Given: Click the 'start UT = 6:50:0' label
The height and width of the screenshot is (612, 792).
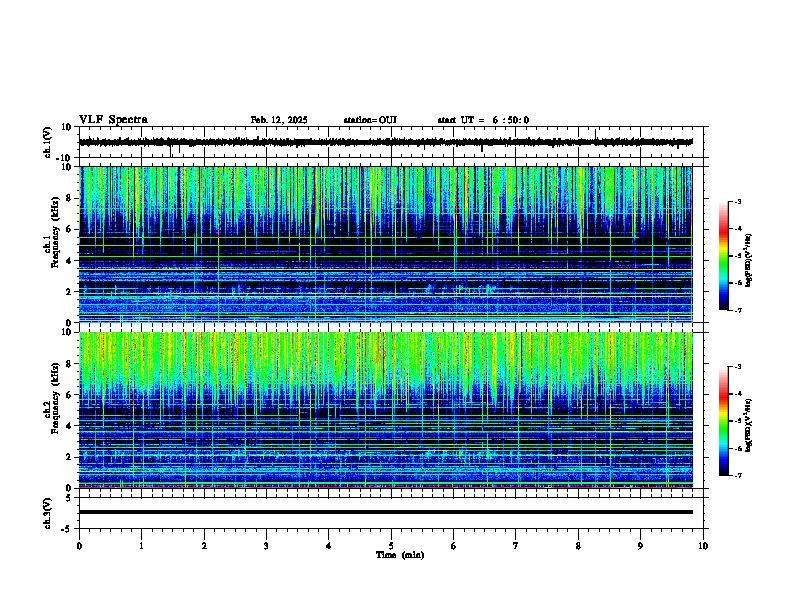Looking at the screenshot, I should pyautogui.click(x=483, y=120).
